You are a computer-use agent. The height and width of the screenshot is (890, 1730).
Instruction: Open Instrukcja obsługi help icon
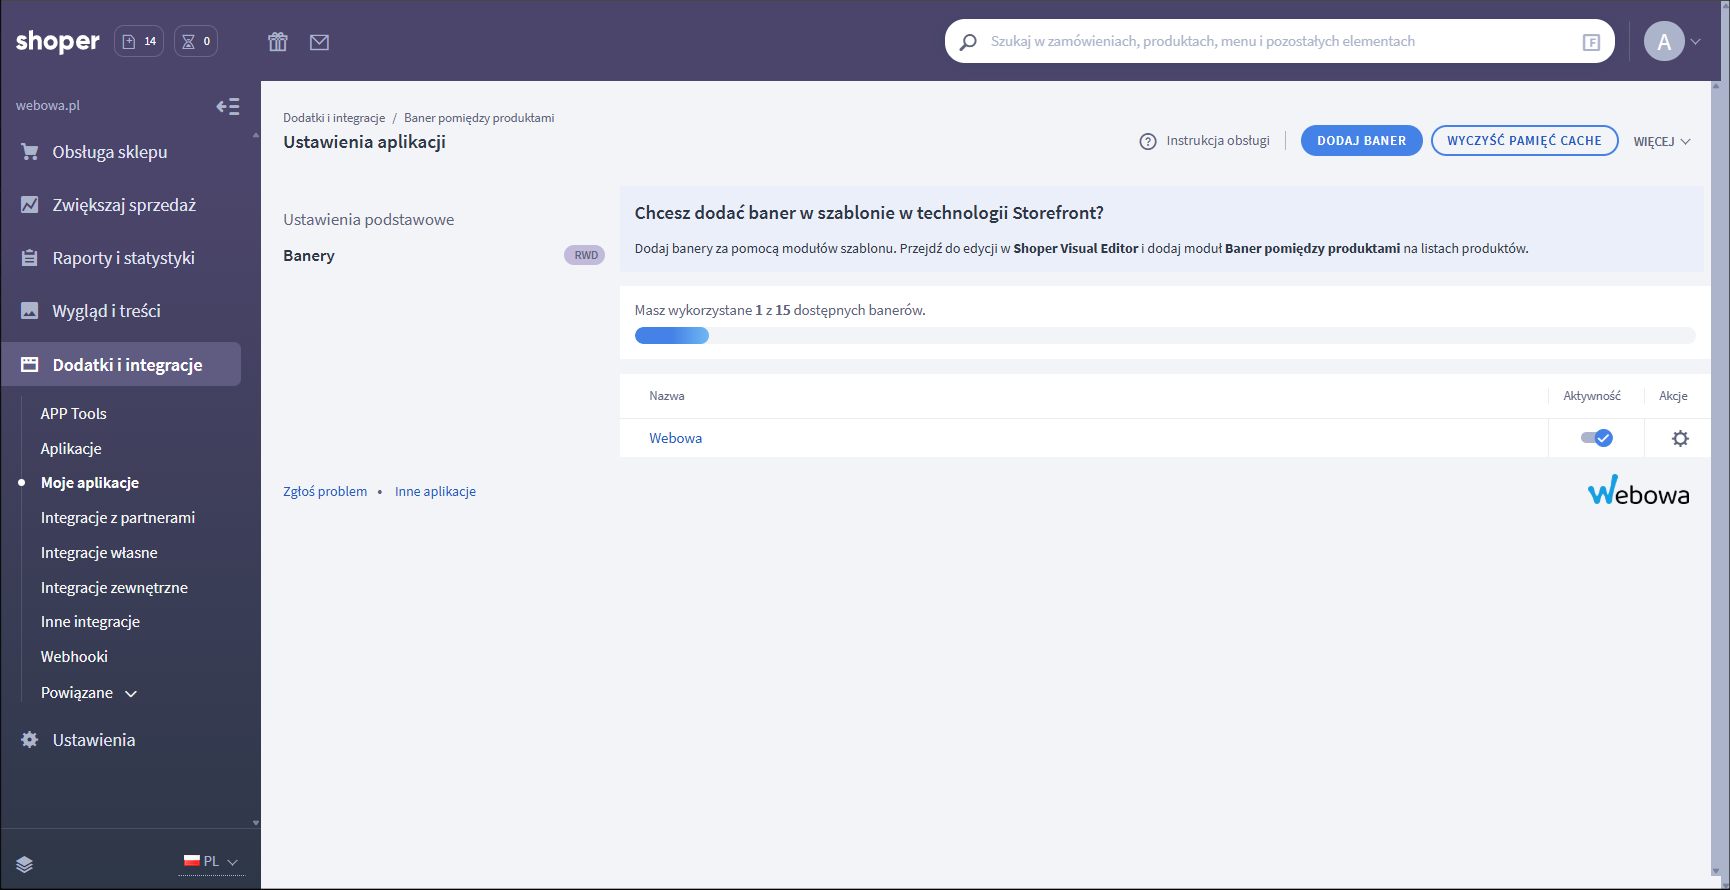coord(1148,141)
